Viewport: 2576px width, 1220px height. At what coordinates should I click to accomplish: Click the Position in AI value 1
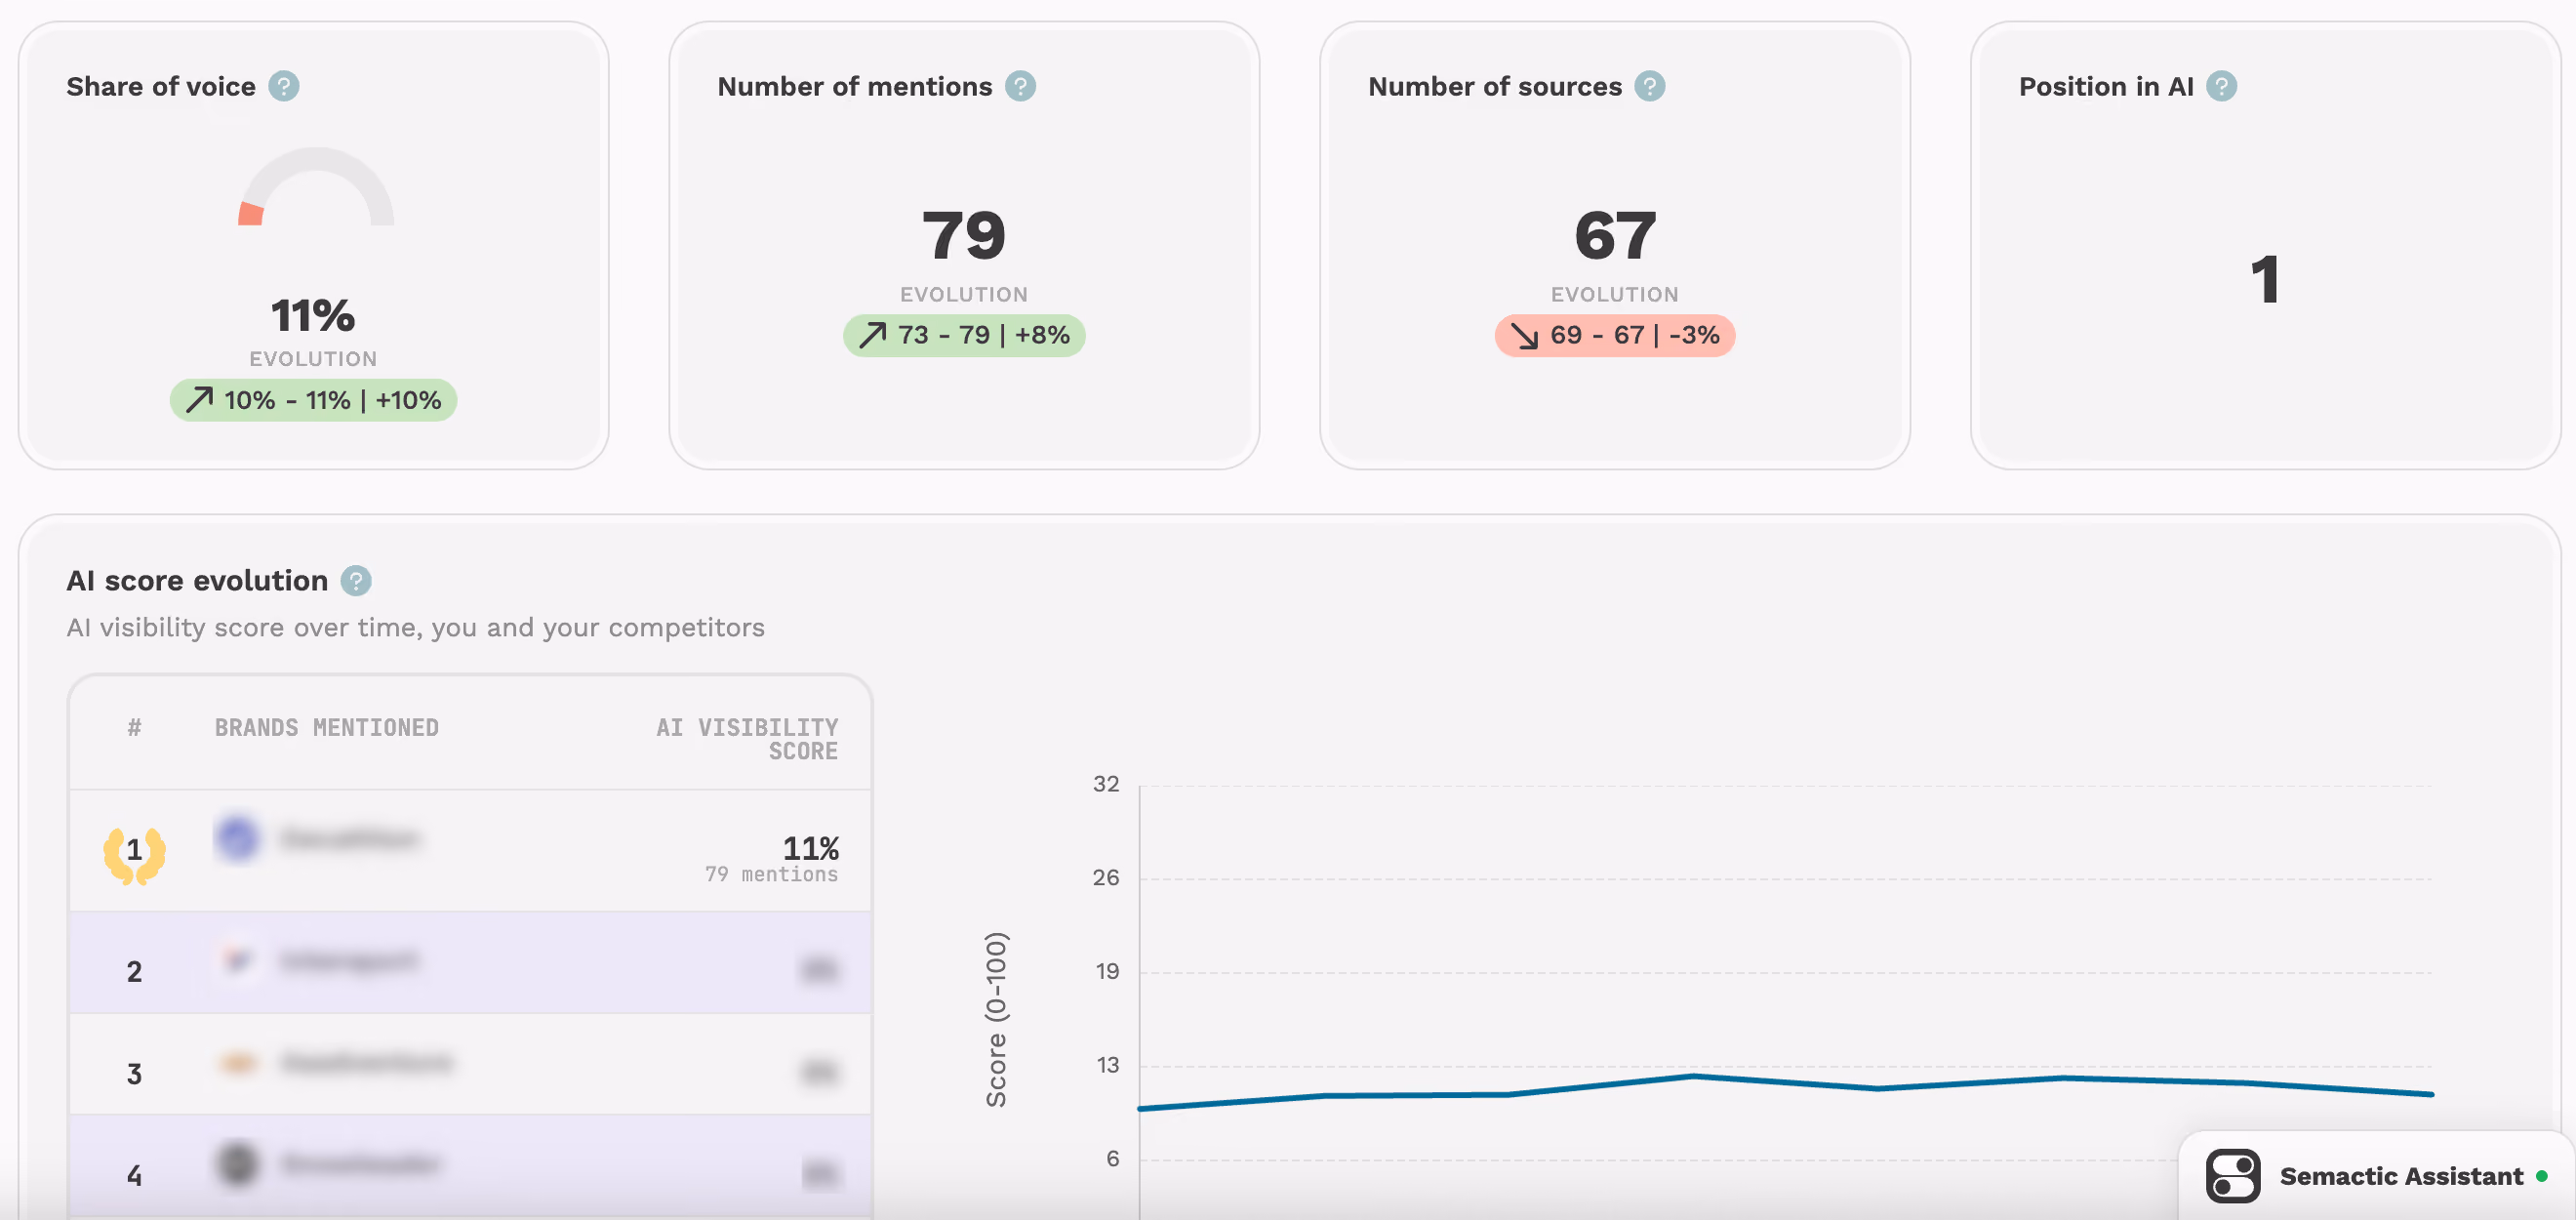(x=2265, y=280)
